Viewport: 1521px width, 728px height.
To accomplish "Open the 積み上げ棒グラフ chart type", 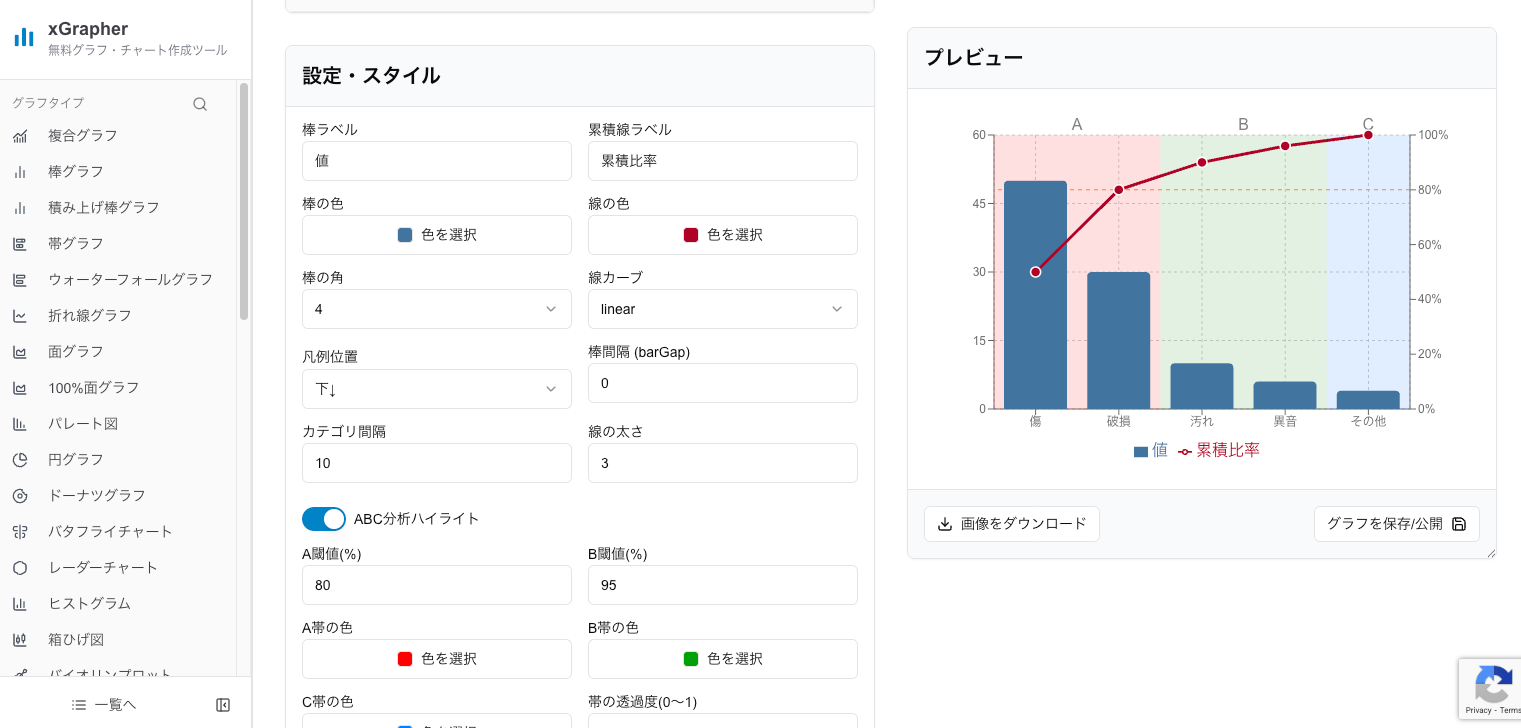I will pyautogui.click(x=20, y=207).
